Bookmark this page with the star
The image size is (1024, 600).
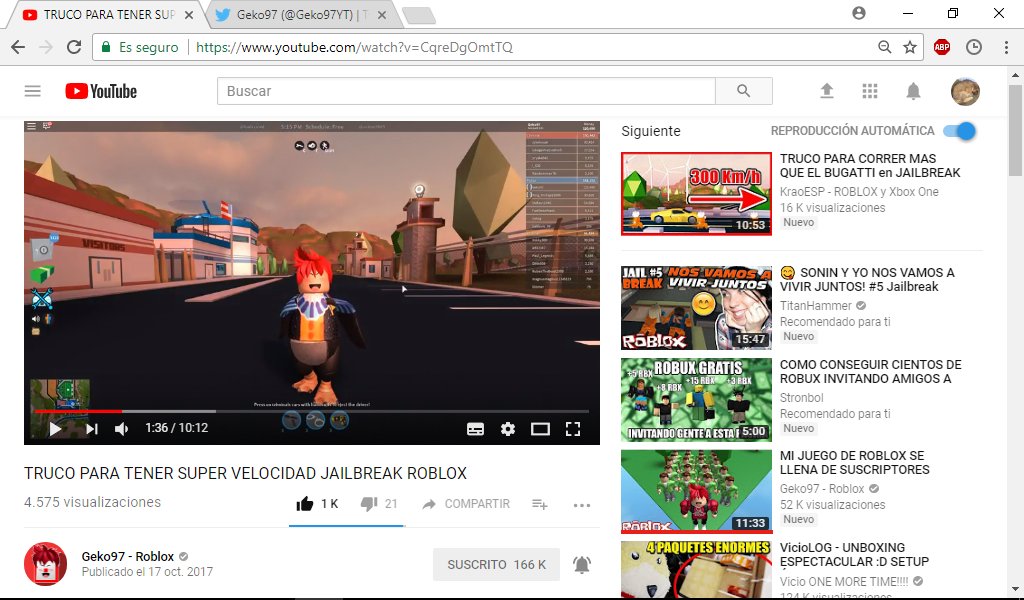pyautogui.click(x=910, y=47)
